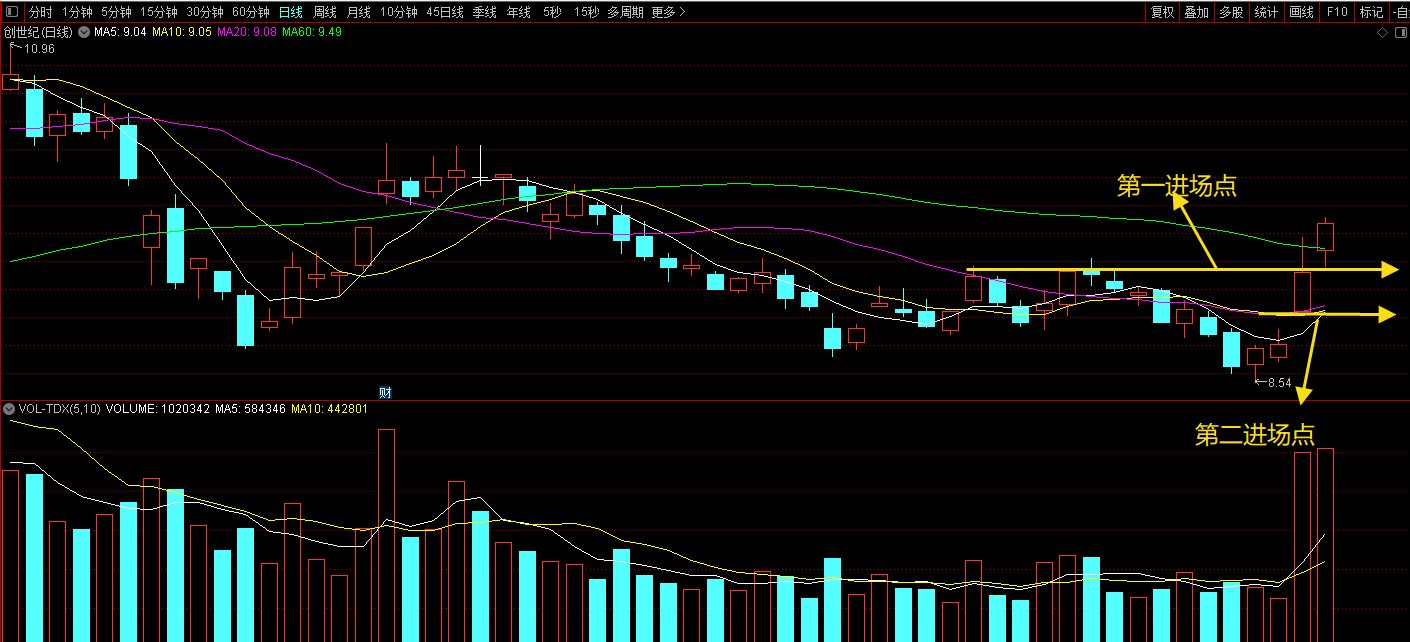
Task: Open the 多股 multi-stock view
Action: (x=1231, y=12)
